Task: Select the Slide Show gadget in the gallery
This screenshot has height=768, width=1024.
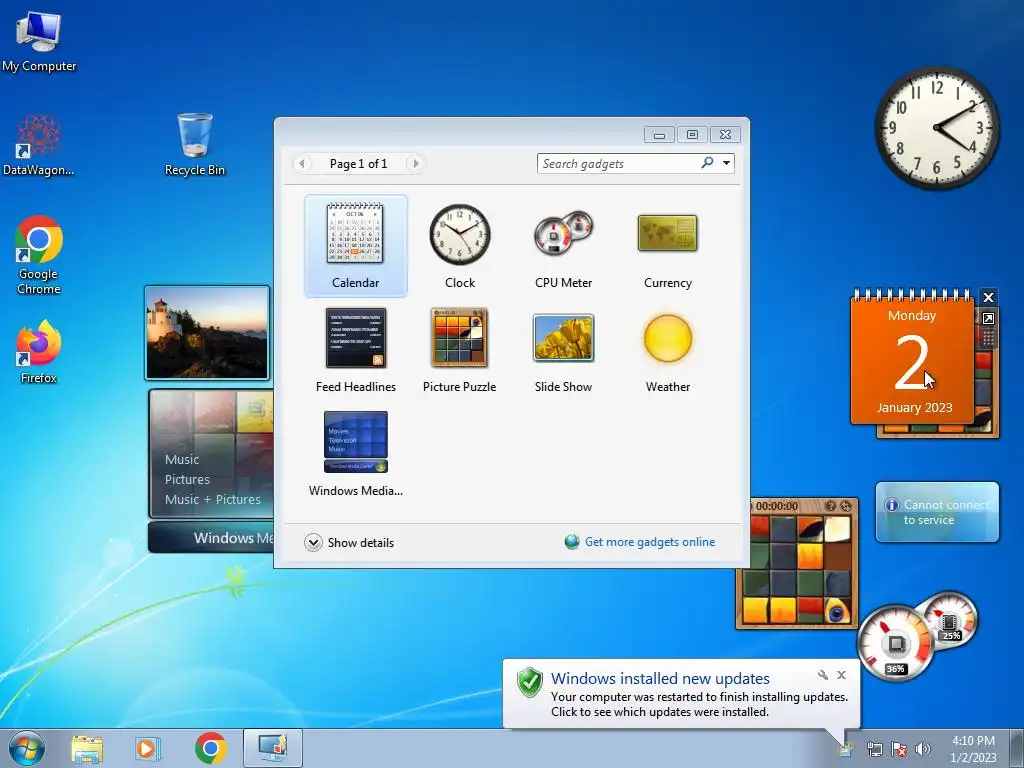Action: point(564,350)
